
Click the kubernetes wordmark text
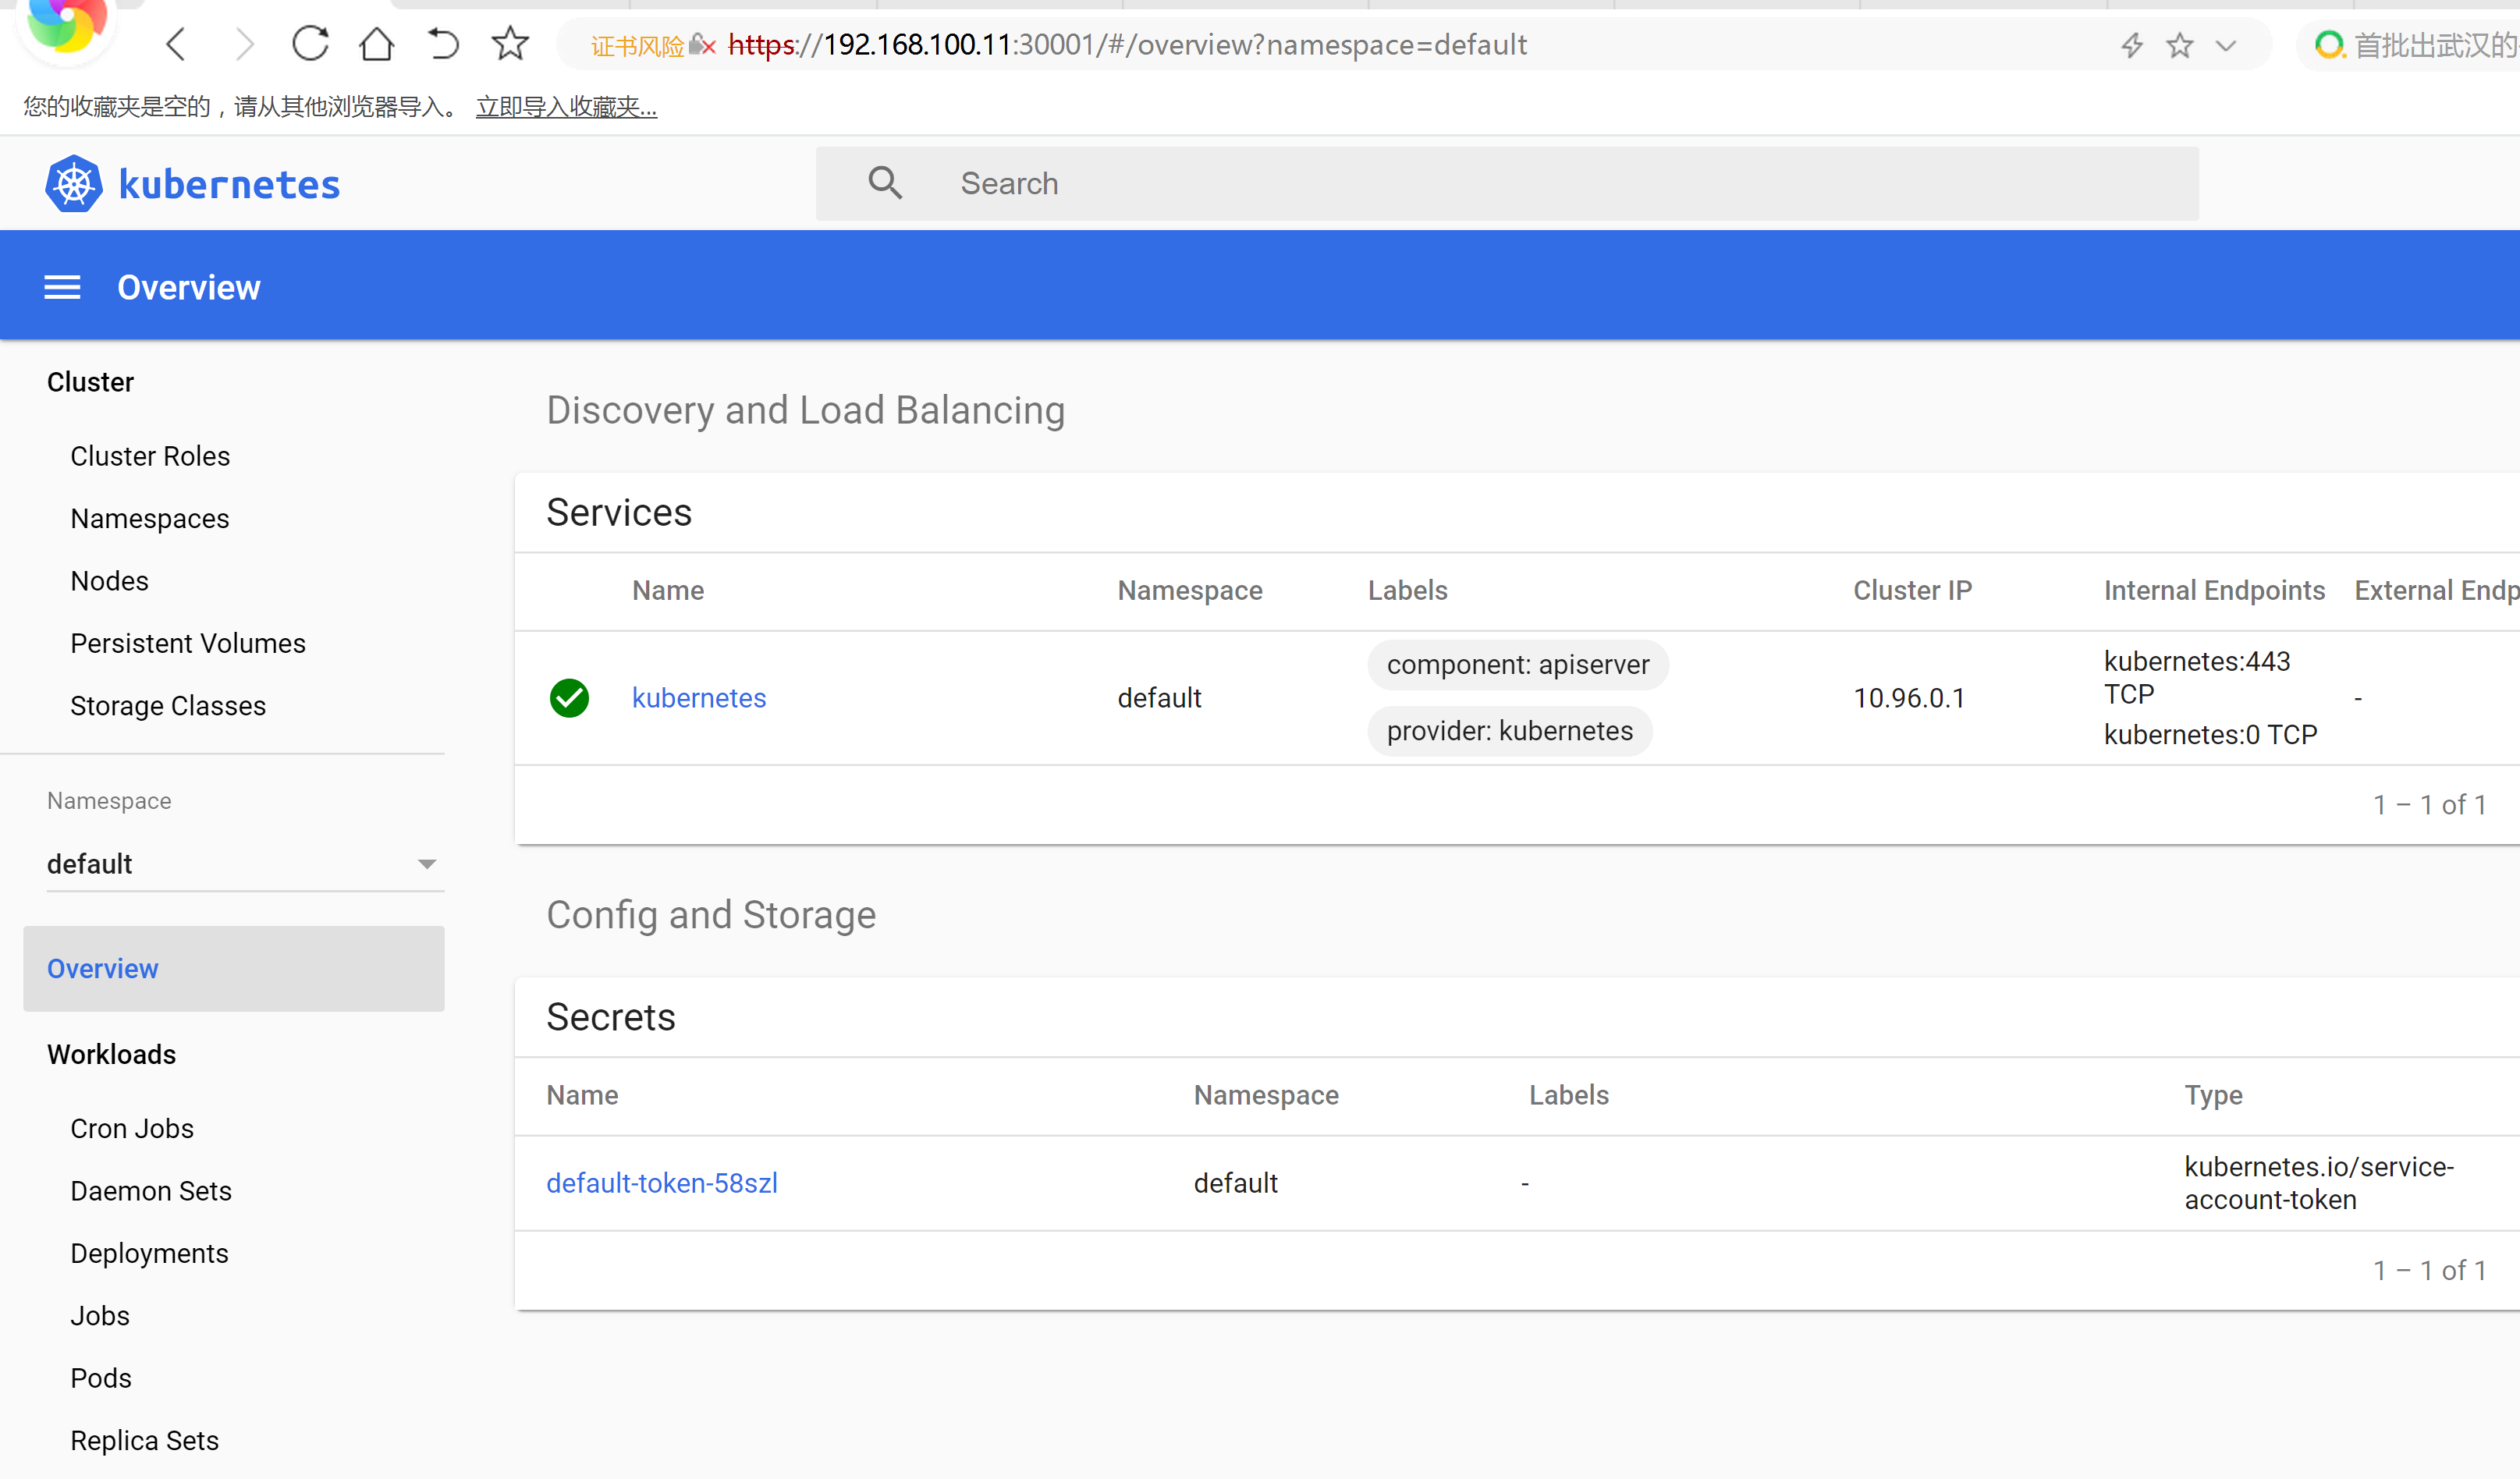pyautogui.click(x=229, y=185)
